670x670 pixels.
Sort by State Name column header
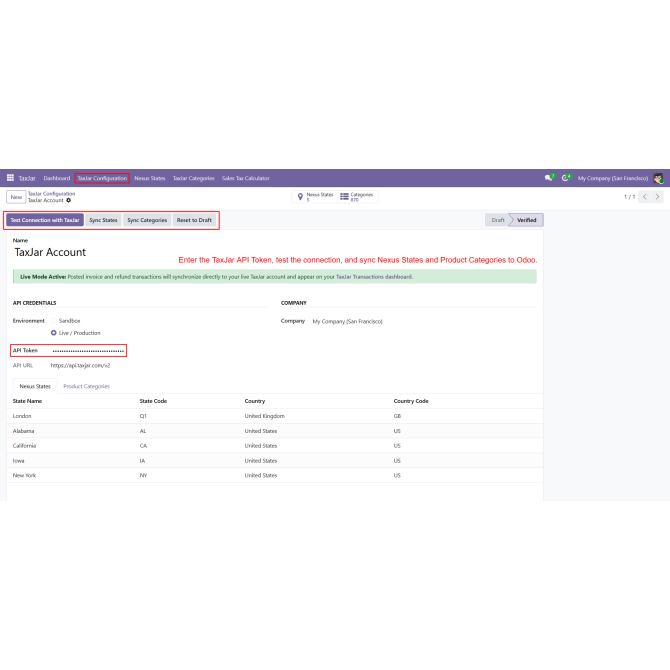tap(27, 401)
